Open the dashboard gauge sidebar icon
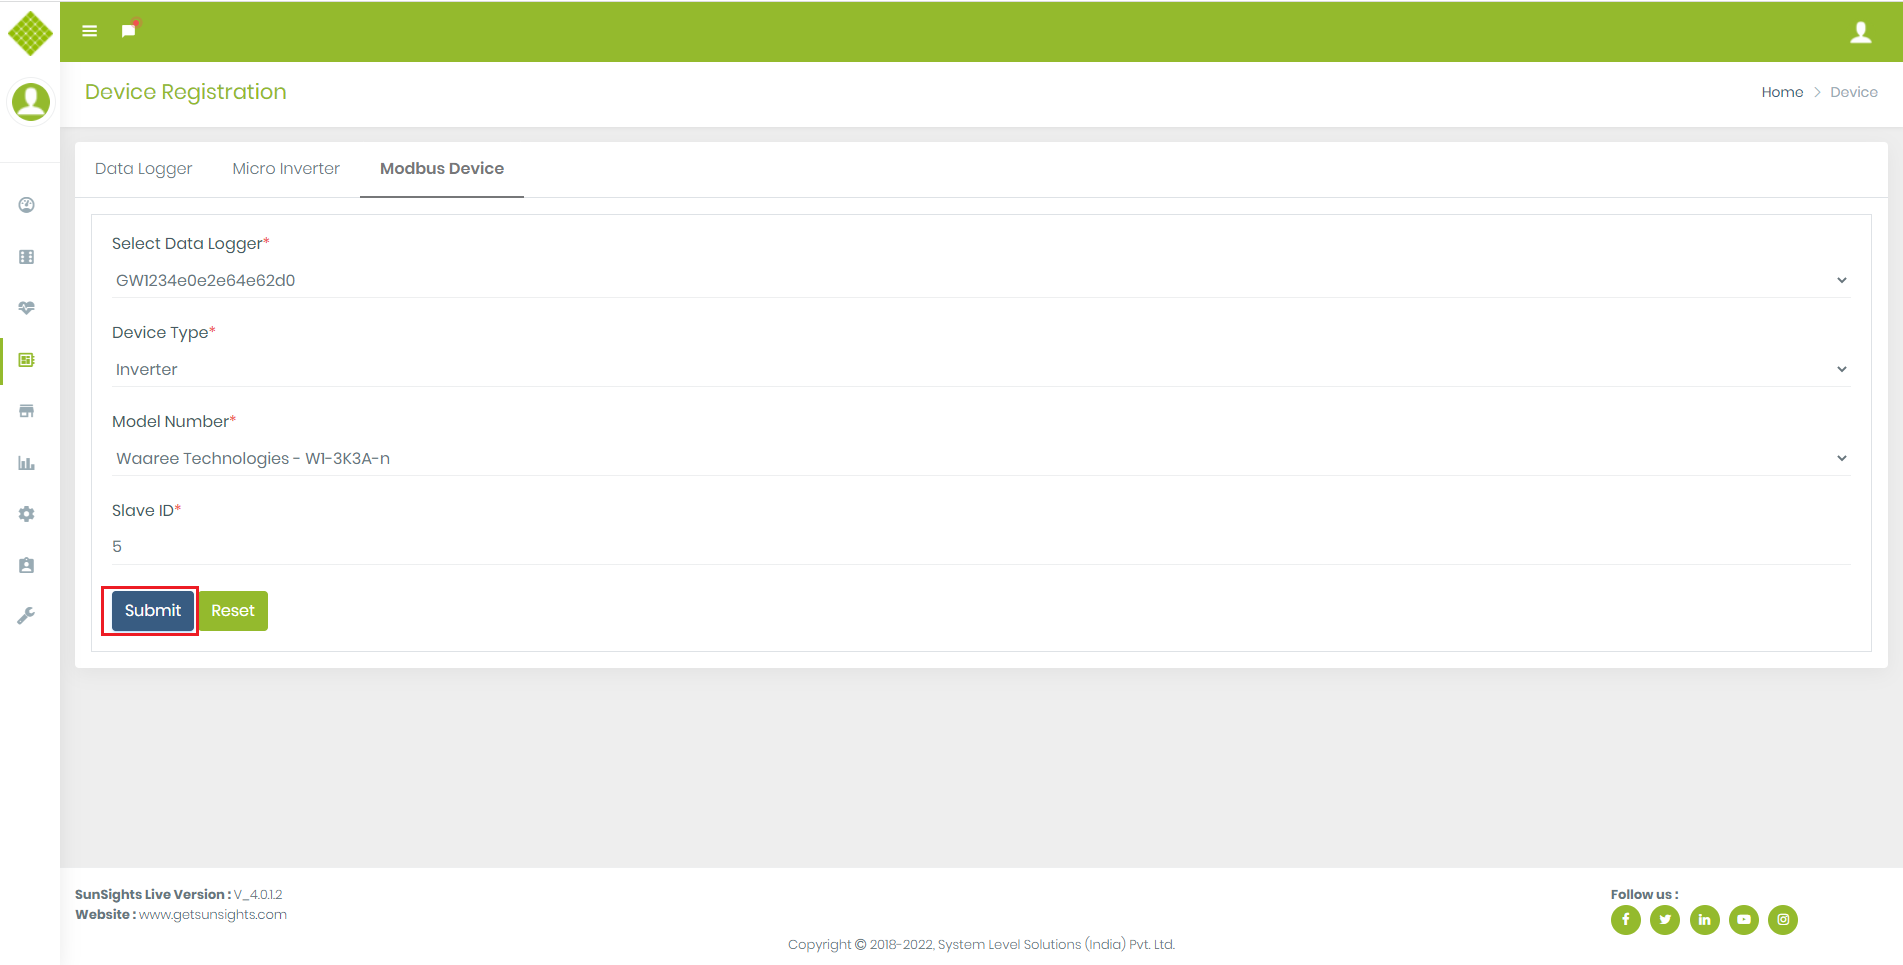 [x=27, y=205]
